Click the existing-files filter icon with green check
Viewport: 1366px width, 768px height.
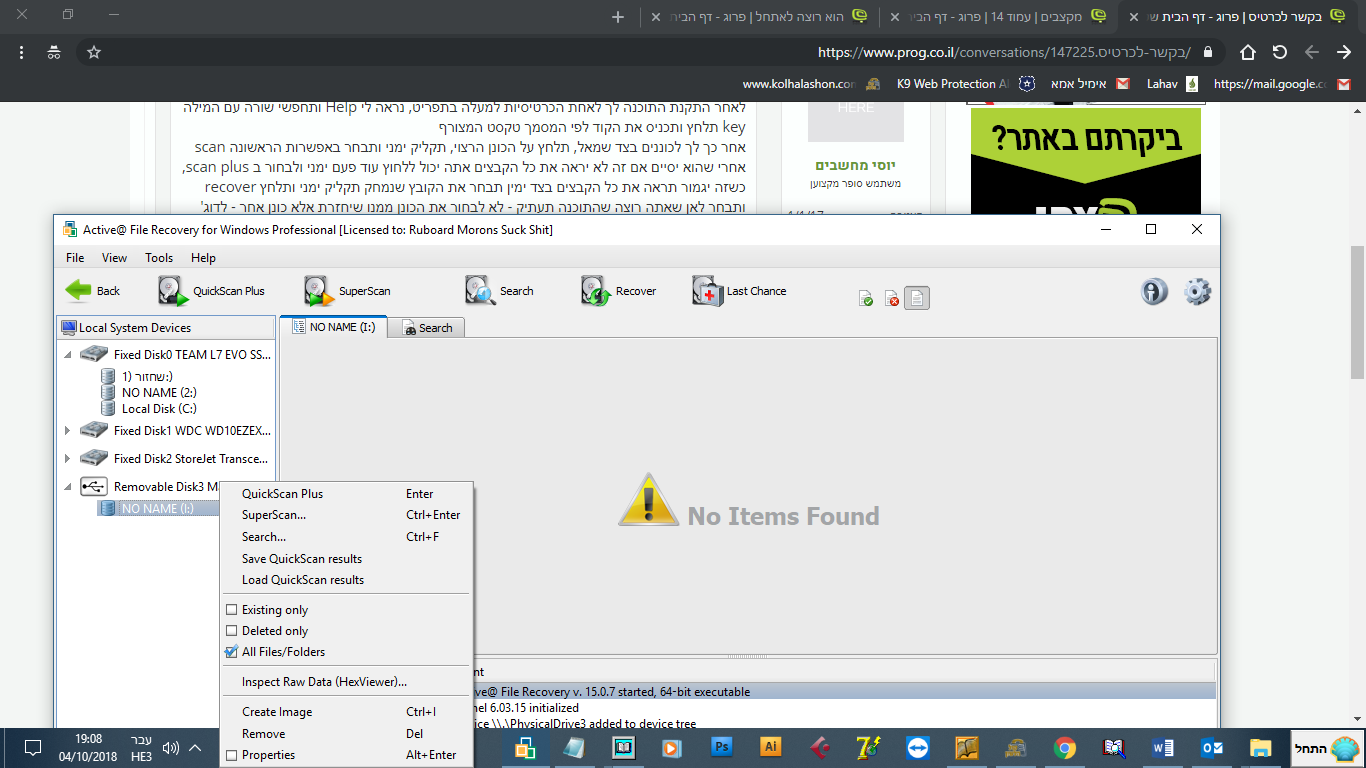(866, 298)
